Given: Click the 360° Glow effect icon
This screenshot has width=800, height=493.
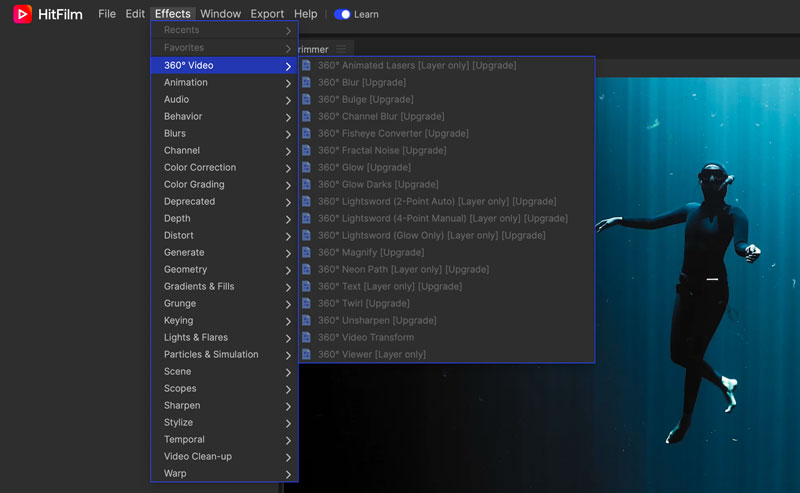Looking at the screenshot, I should pos(307,167).
